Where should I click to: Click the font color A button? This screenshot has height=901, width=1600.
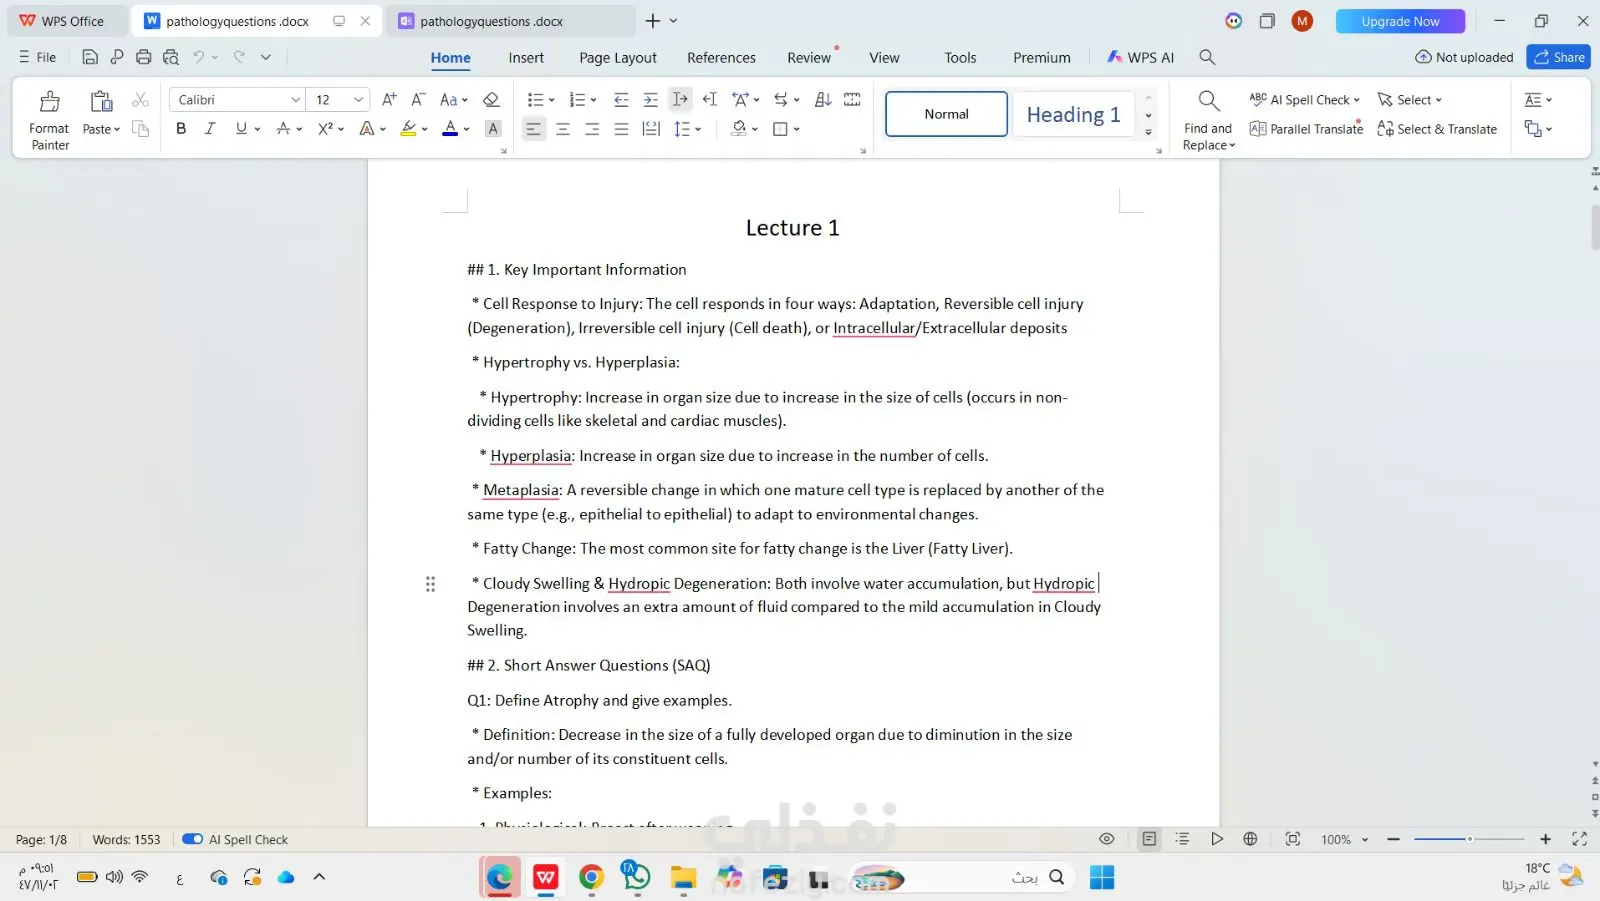pyautogui.click(x=450, y=129)
